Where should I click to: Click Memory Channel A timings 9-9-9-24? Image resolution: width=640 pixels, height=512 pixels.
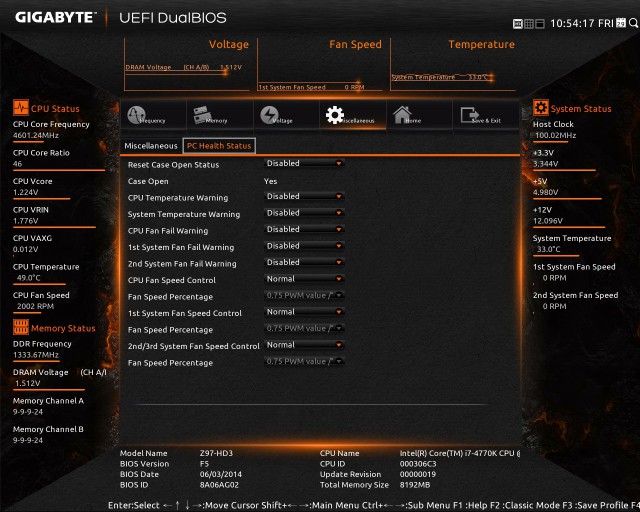(x=28, y=412)
